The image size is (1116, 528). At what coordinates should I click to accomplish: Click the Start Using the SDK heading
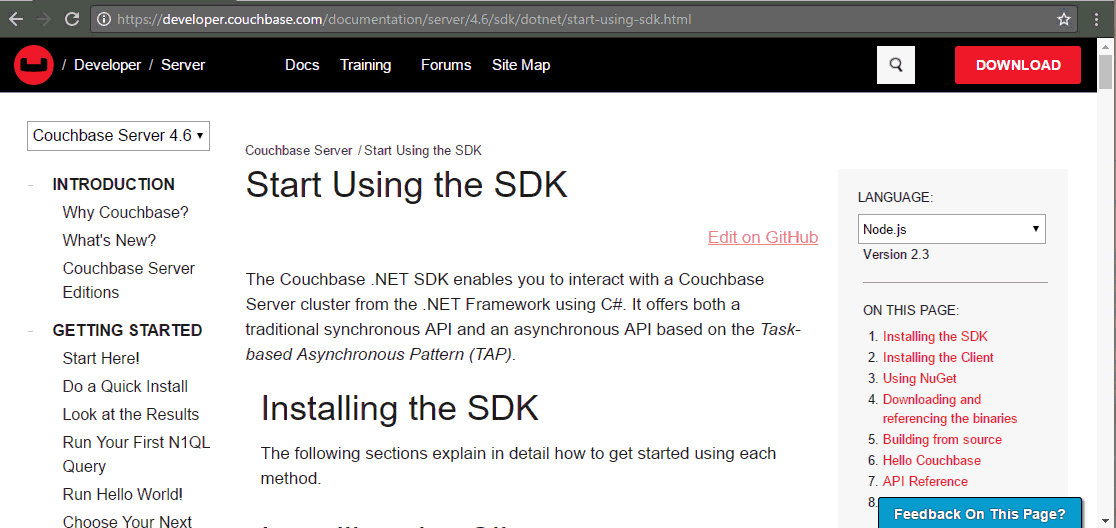click(x=406, y=186)
